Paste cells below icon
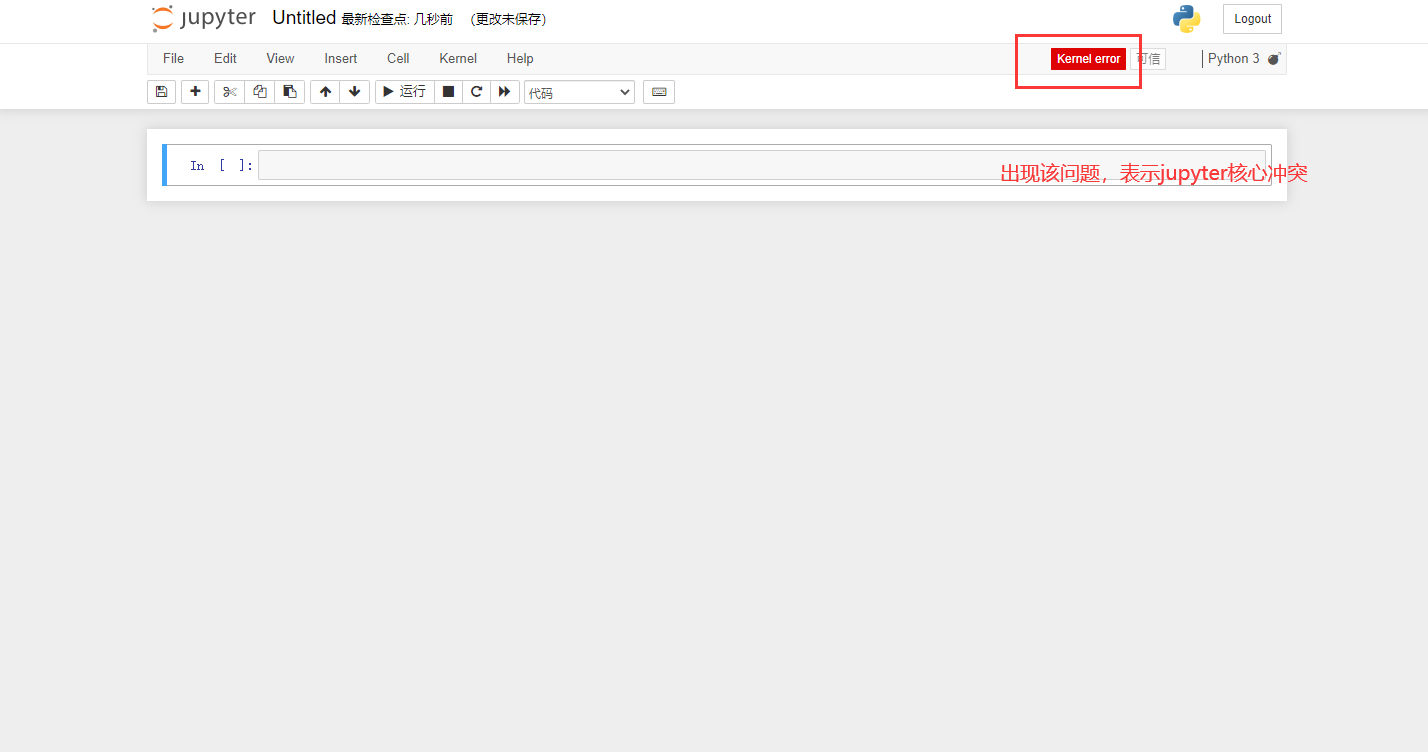Viewport: 1428px width, 752px height. [290, 92]
